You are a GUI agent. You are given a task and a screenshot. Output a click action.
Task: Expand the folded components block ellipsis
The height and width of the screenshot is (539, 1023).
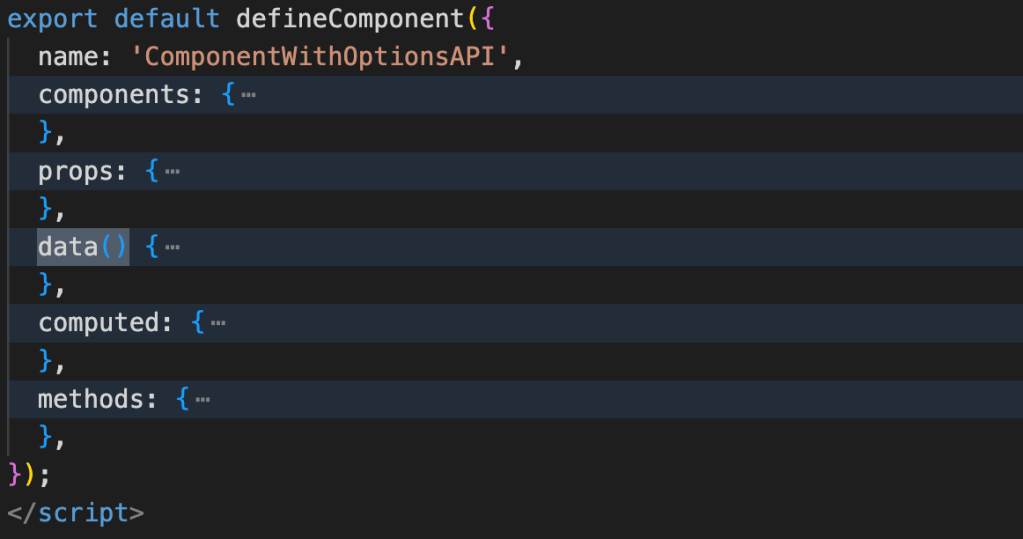(248, 96)
